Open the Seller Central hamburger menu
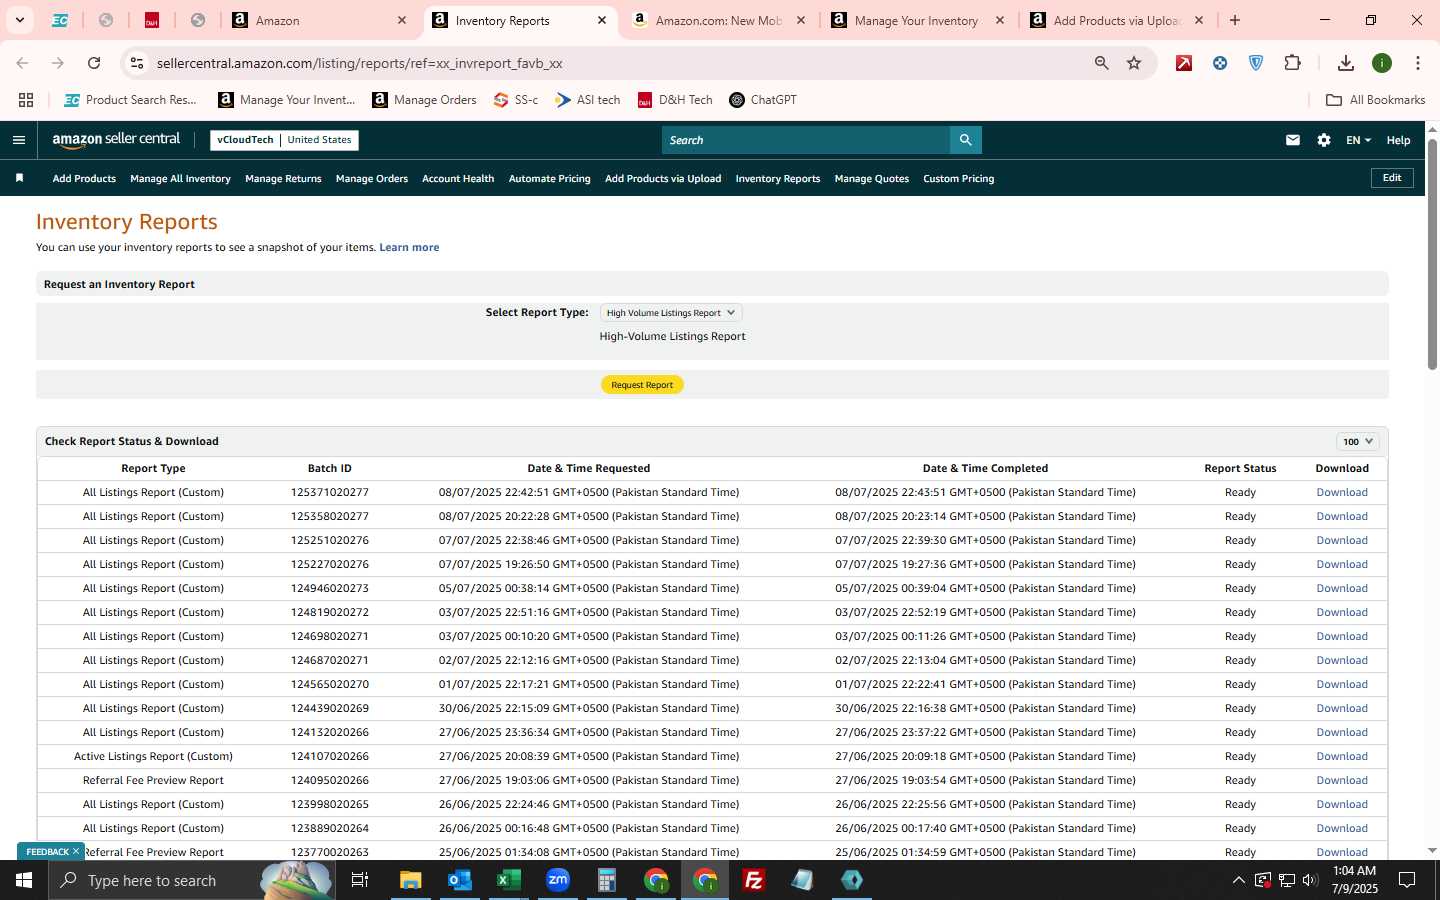This screenshot has height=900, width=1440. click(18, 140)
